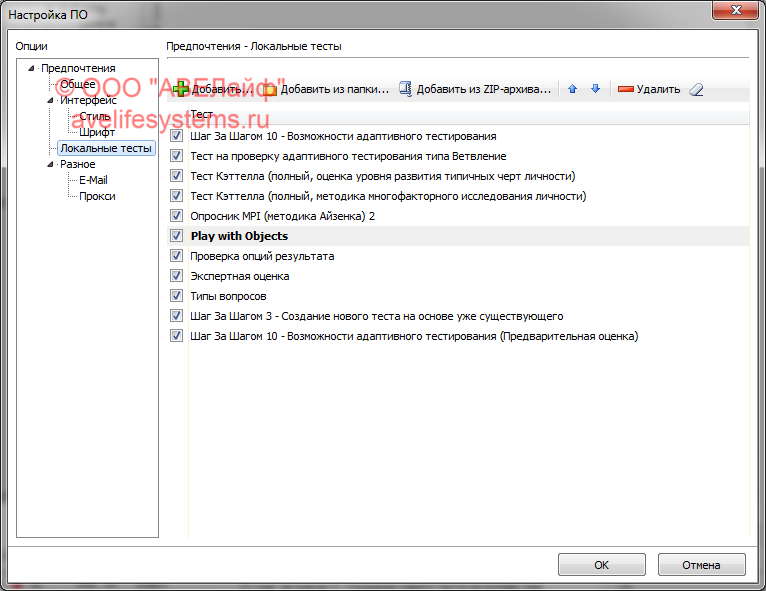
Task: Click Add from folder toolbar icon
Action: pos(269,89)
